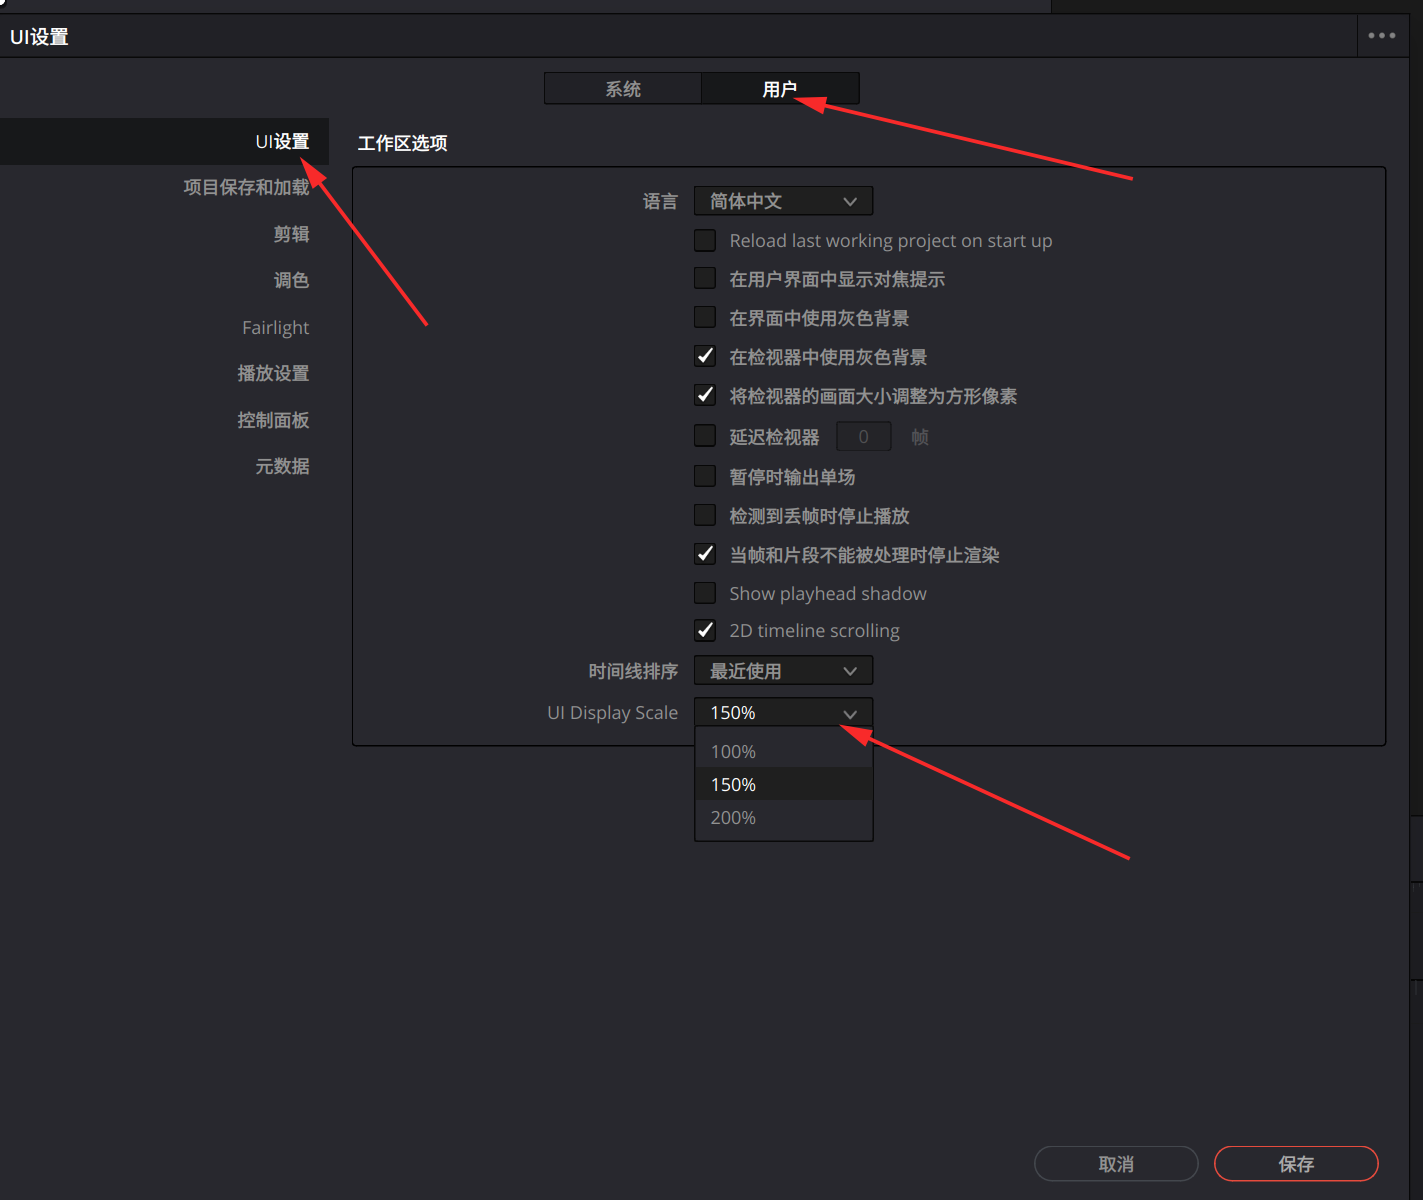Select the 控制面板 settings category
The height and width of the screenshot is (1200, 1423).
click(273, 420)
